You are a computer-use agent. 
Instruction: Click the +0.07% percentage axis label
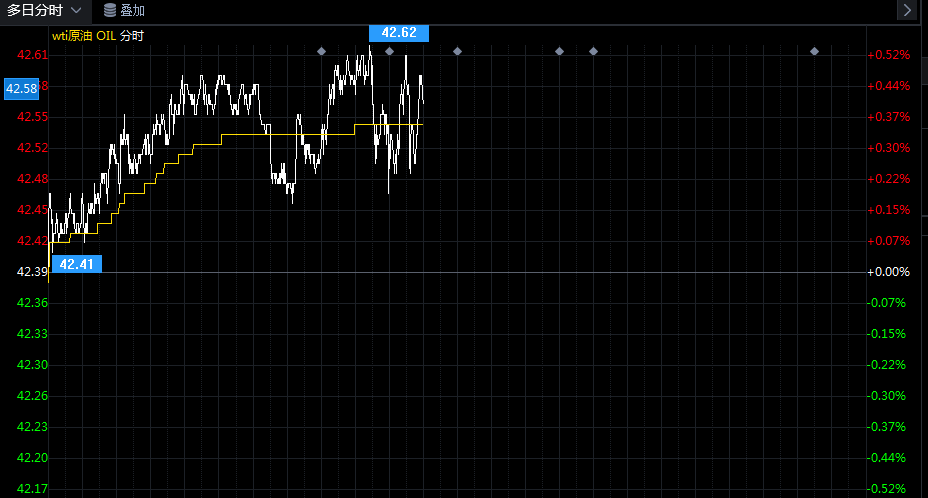click(889, 240)
